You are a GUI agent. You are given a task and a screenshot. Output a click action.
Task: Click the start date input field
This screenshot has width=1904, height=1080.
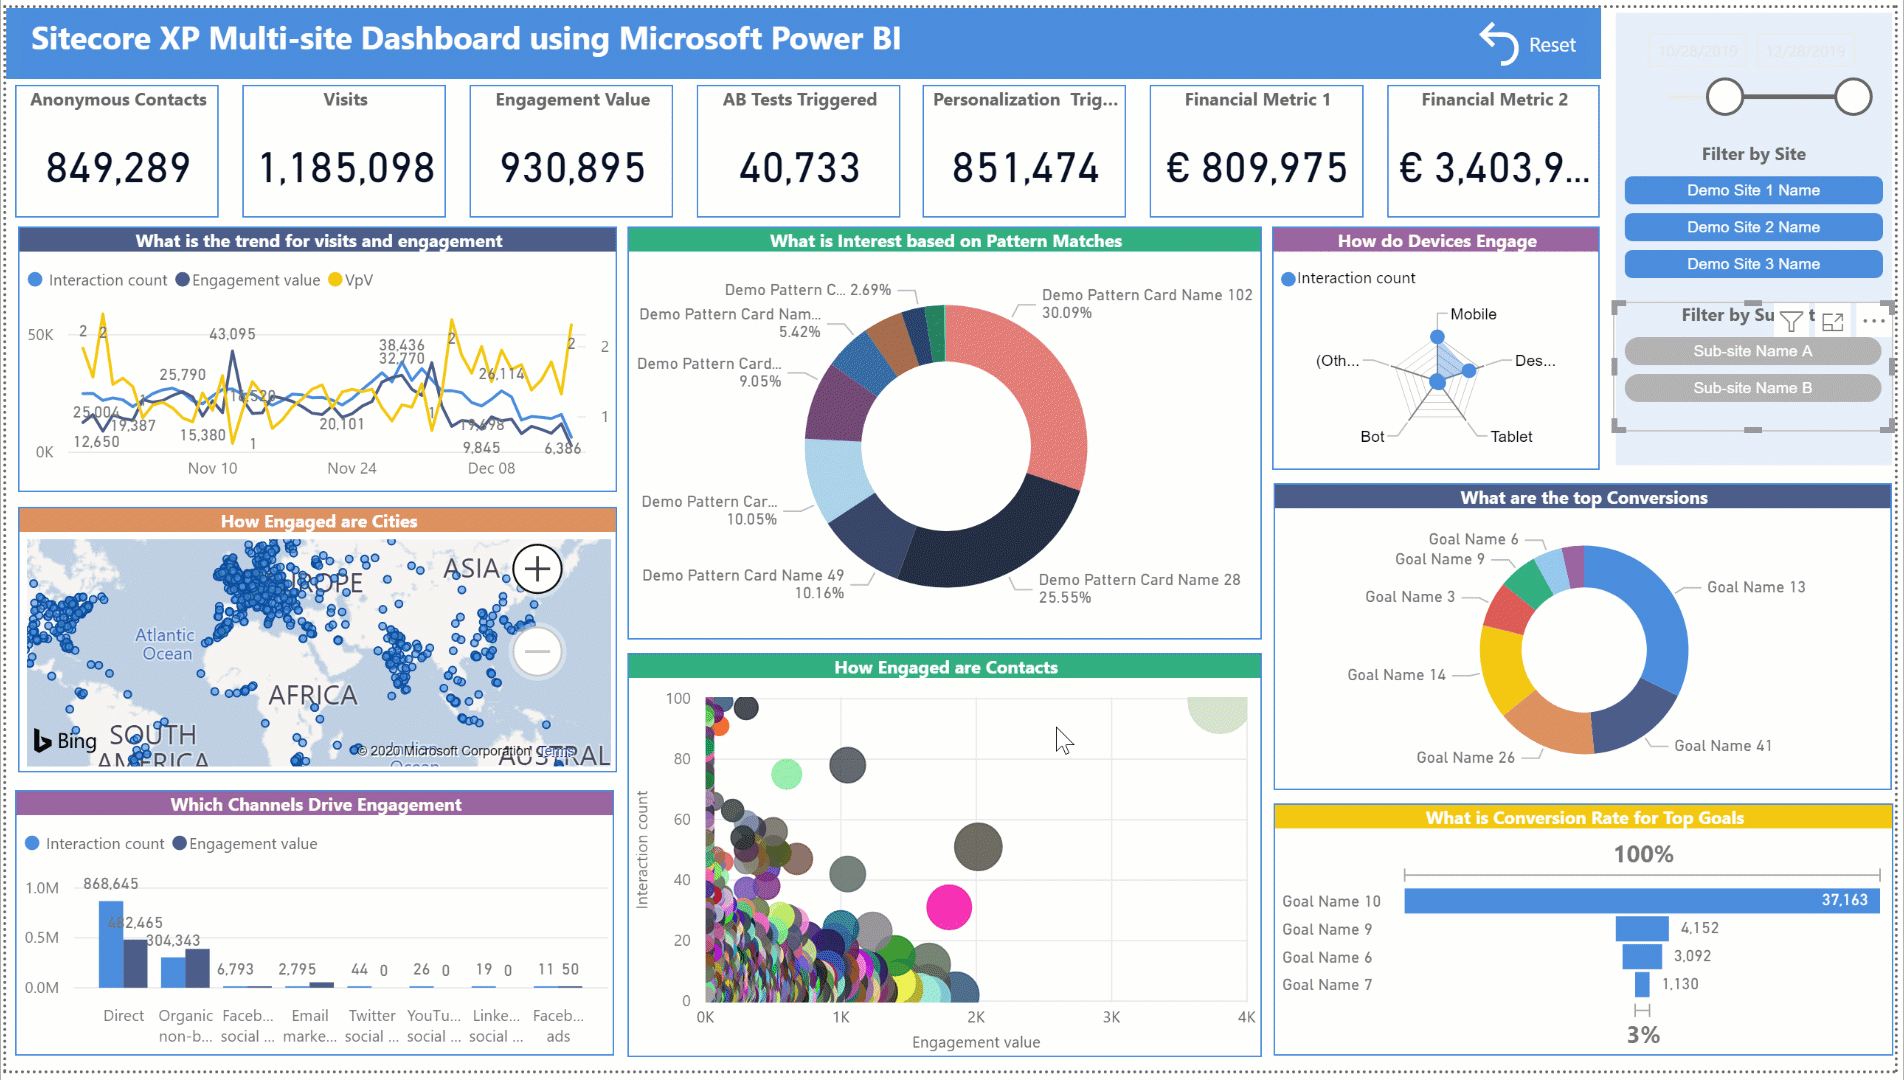[1697, 51]
